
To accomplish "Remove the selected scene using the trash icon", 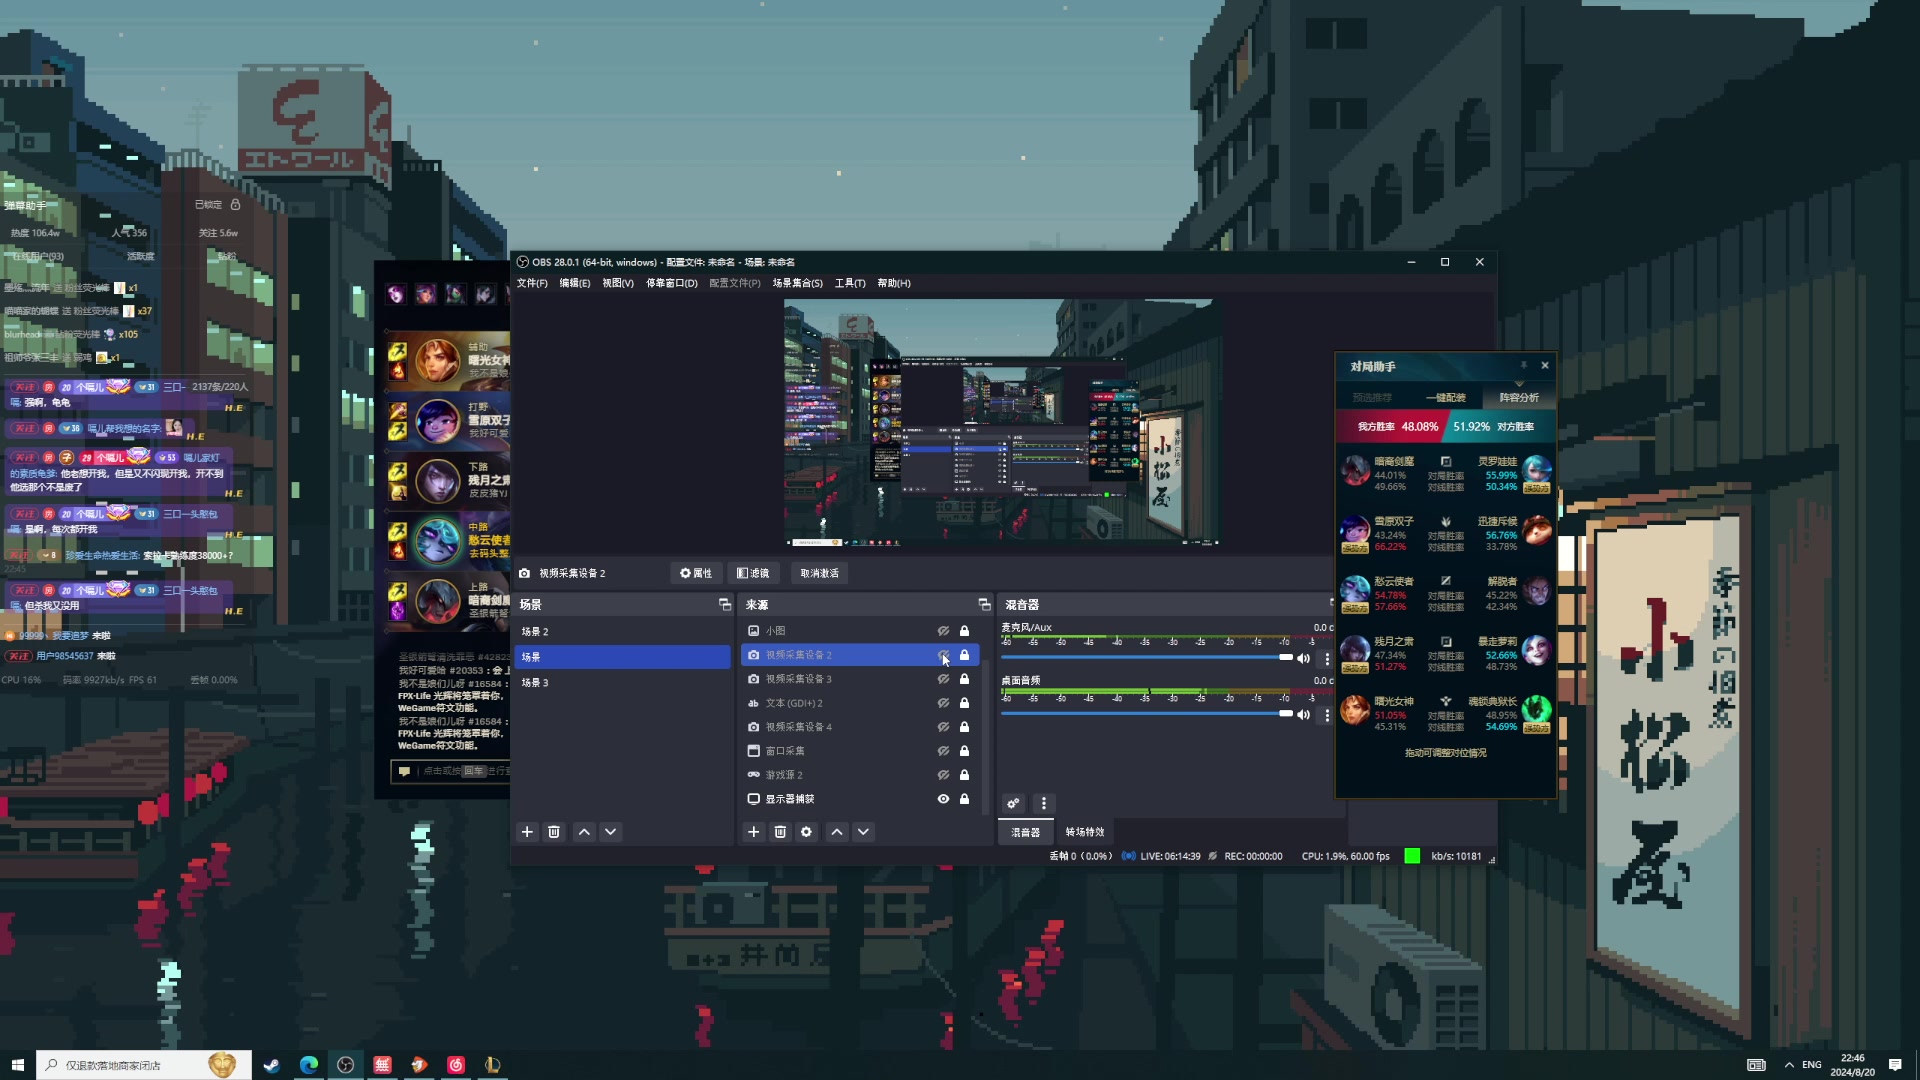I will (554, 832).
